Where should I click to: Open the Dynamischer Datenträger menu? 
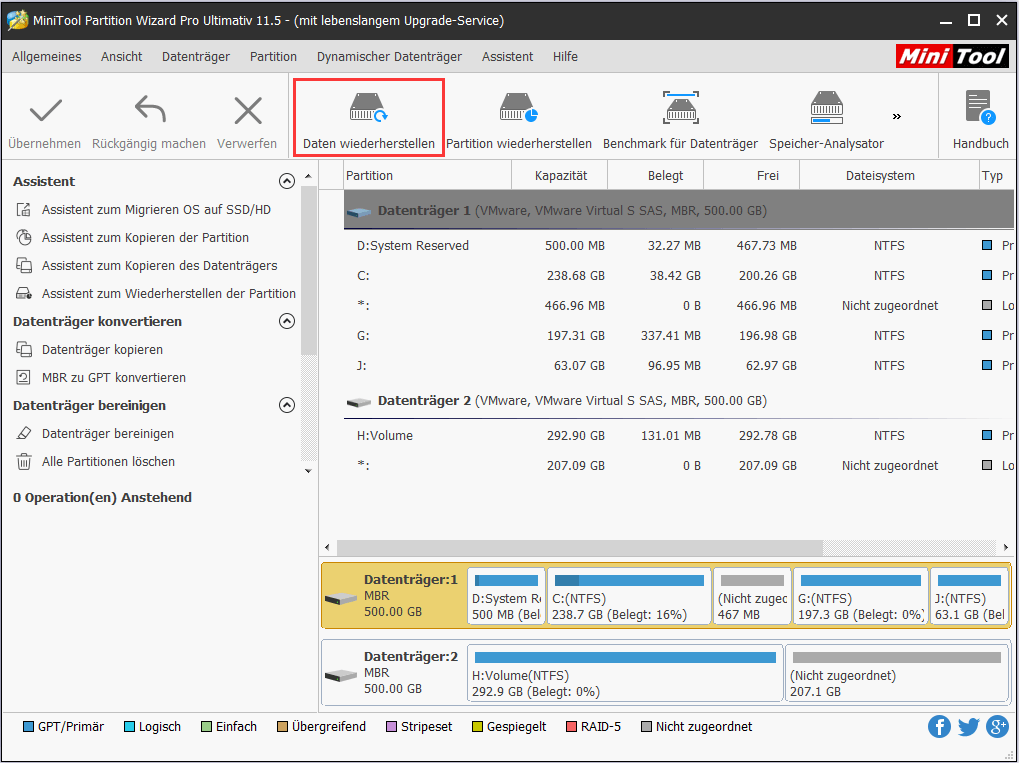click(x=389, y=57)
